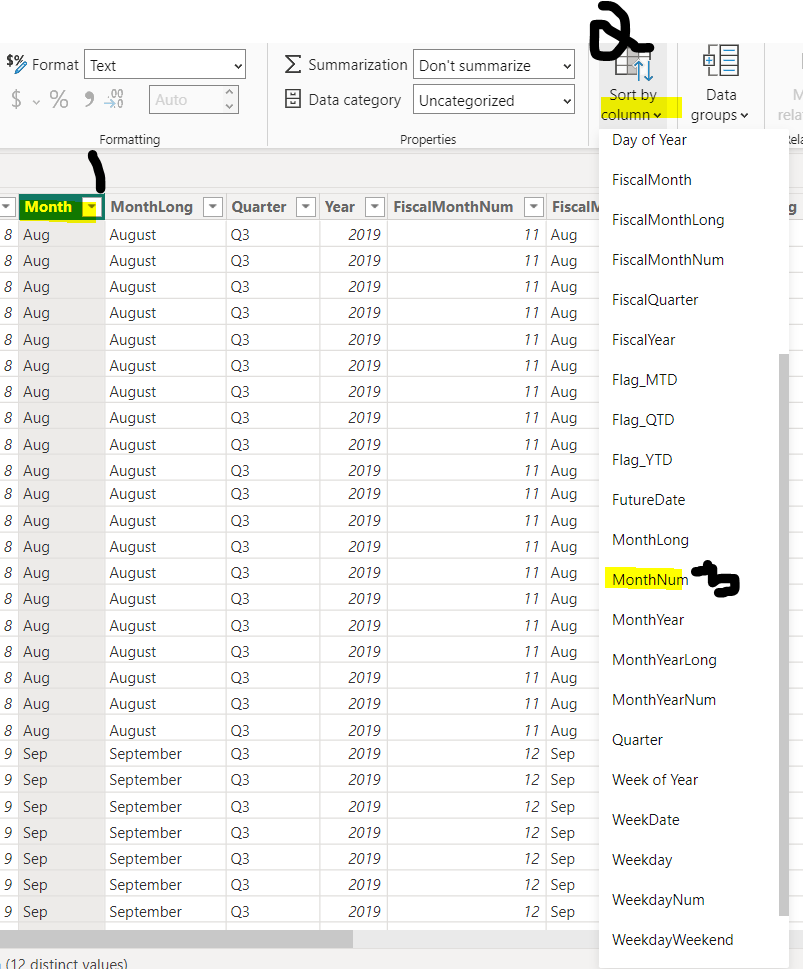The image size is (803, 969).
Task: Choose MonthYearLong in the sort list
Action: pos(664,660)
